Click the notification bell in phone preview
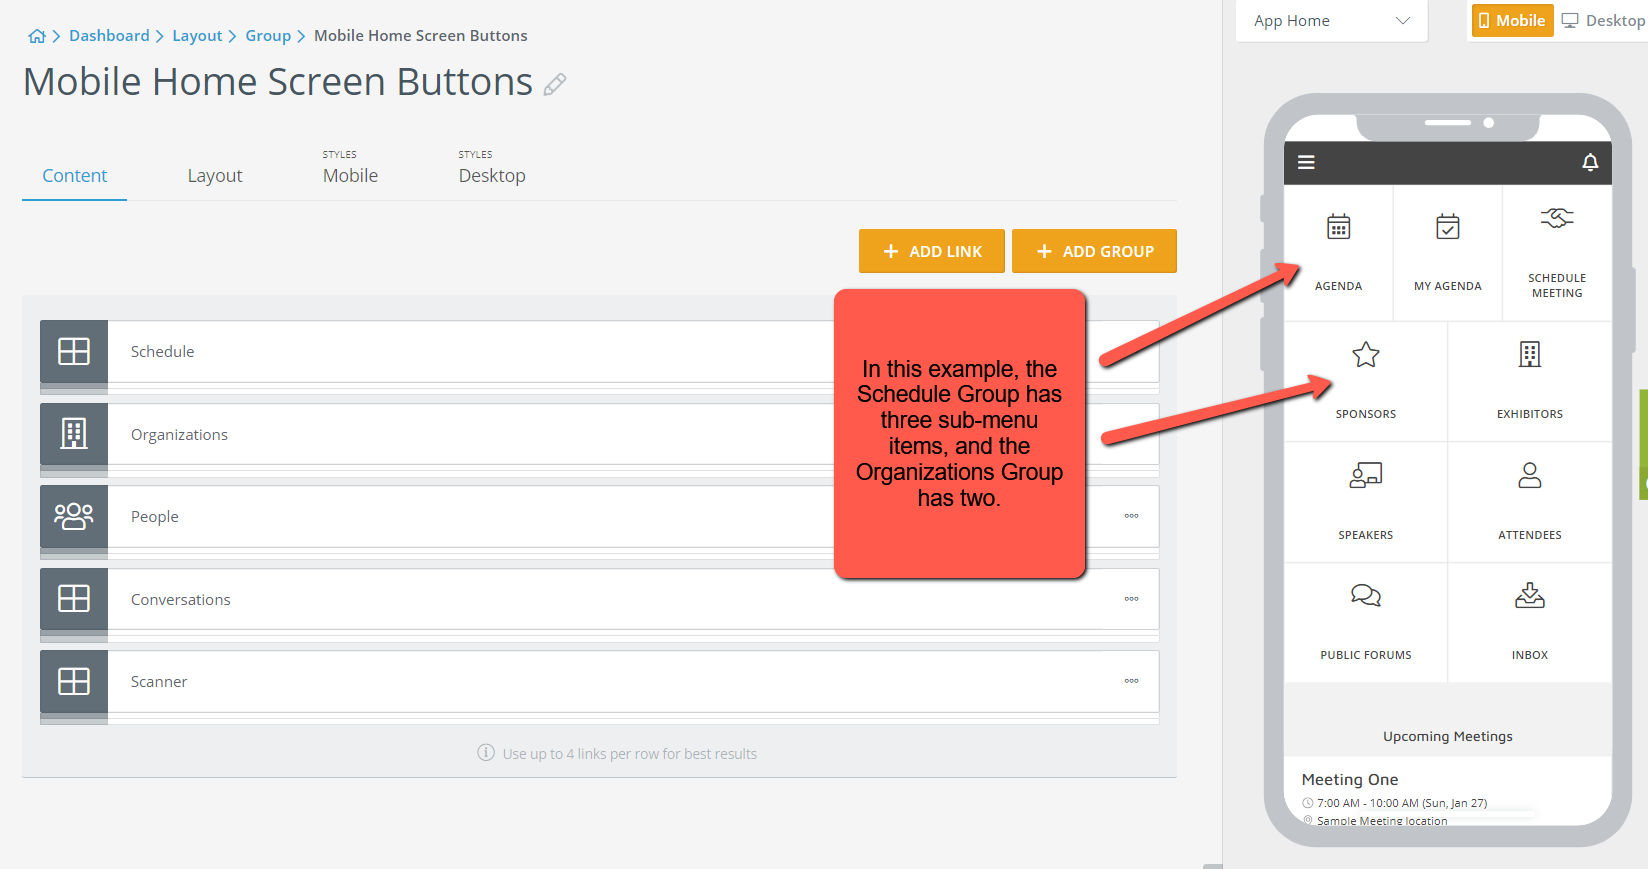The height and width of the screenshot is (869, 1648). pos(1590,162)
